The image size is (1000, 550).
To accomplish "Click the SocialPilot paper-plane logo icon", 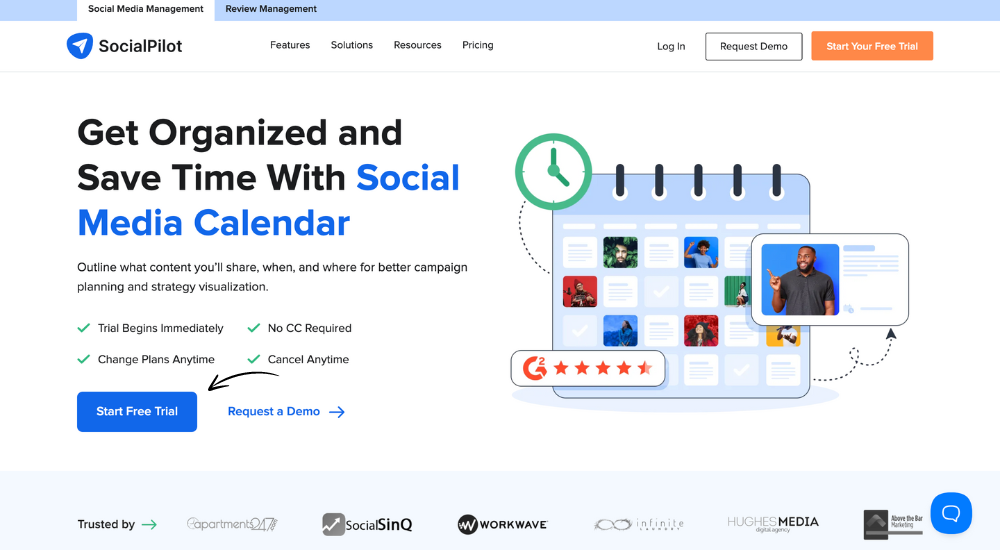I will tap(80, 46).
